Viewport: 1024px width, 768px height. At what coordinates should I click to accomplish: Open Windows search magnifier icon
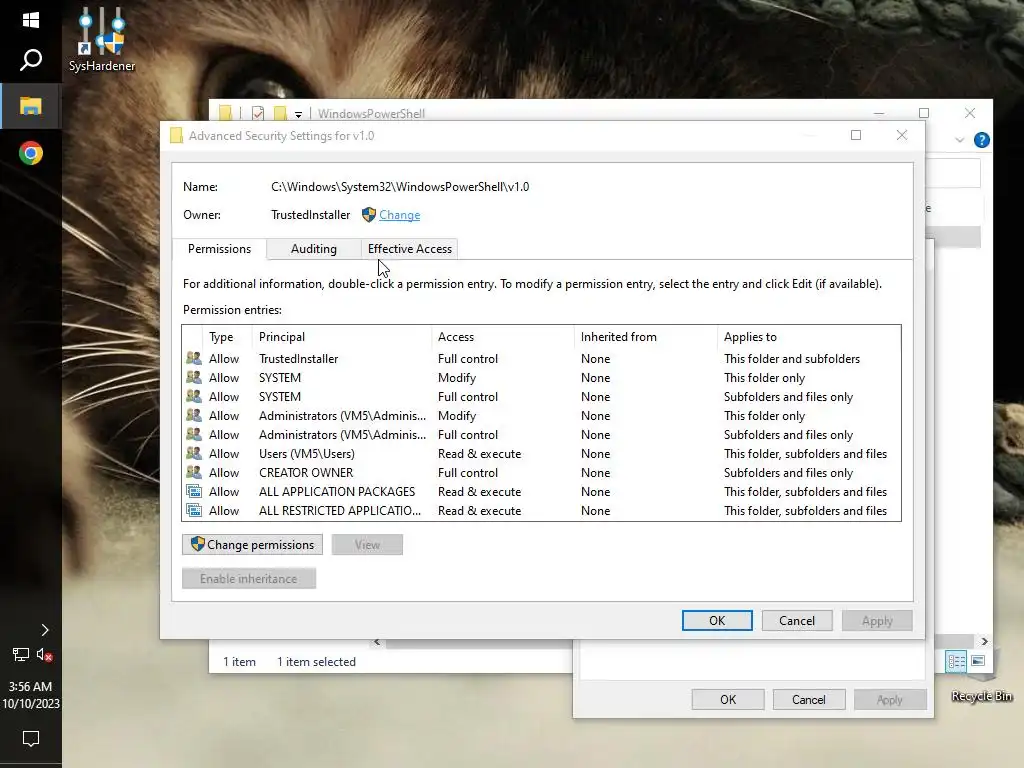[31, 60]
